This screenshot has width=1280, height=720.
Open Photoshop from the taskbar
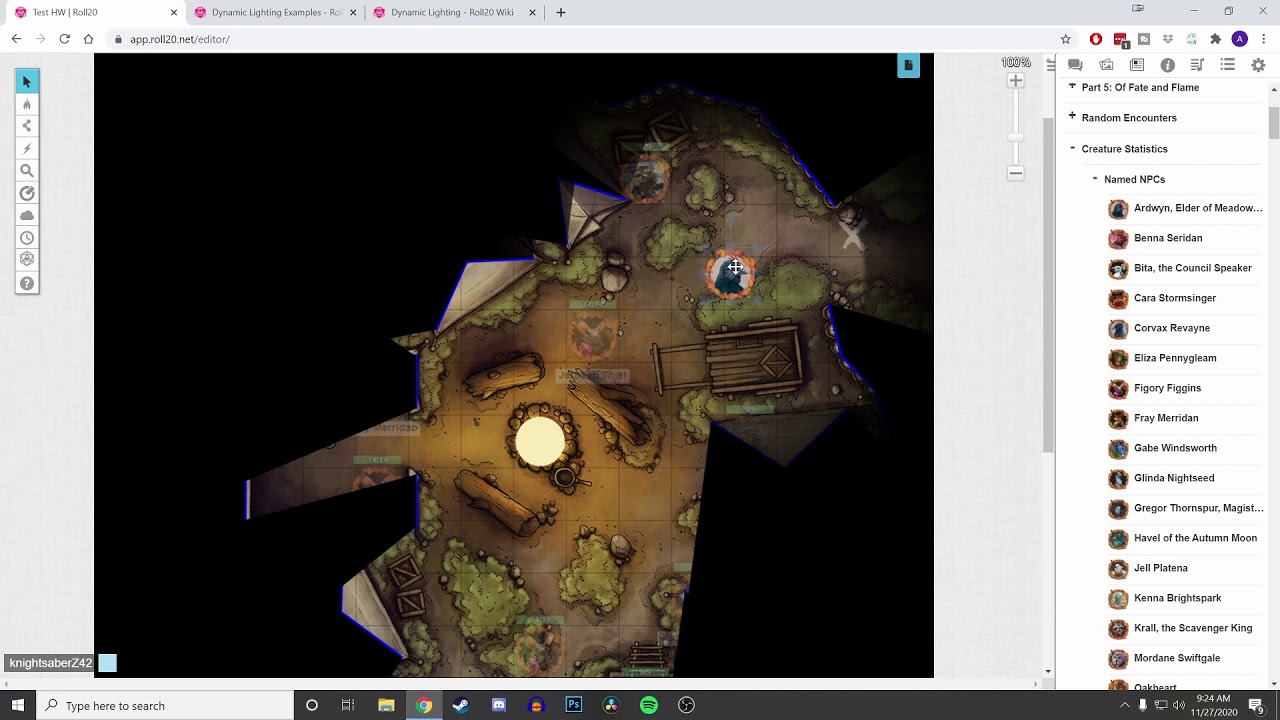[x=573, y=706]
